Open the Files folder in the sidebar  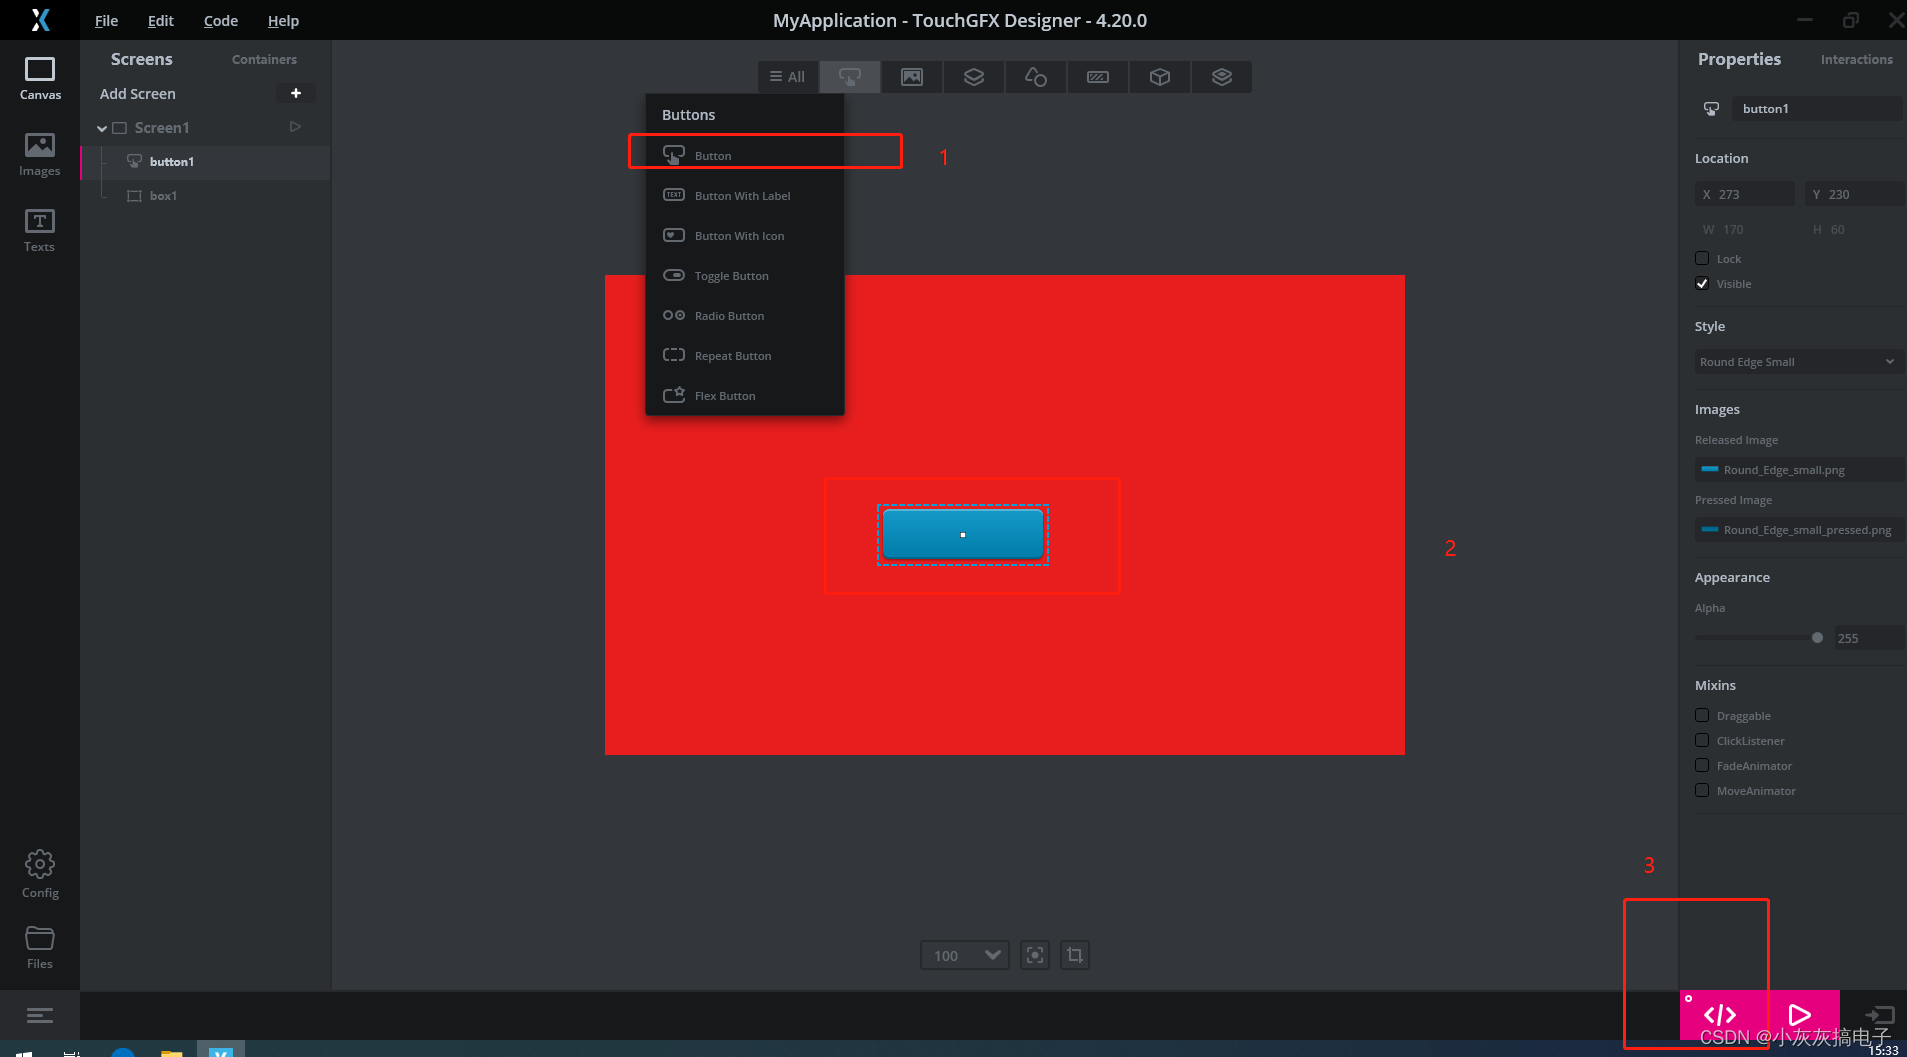[40, 947]
